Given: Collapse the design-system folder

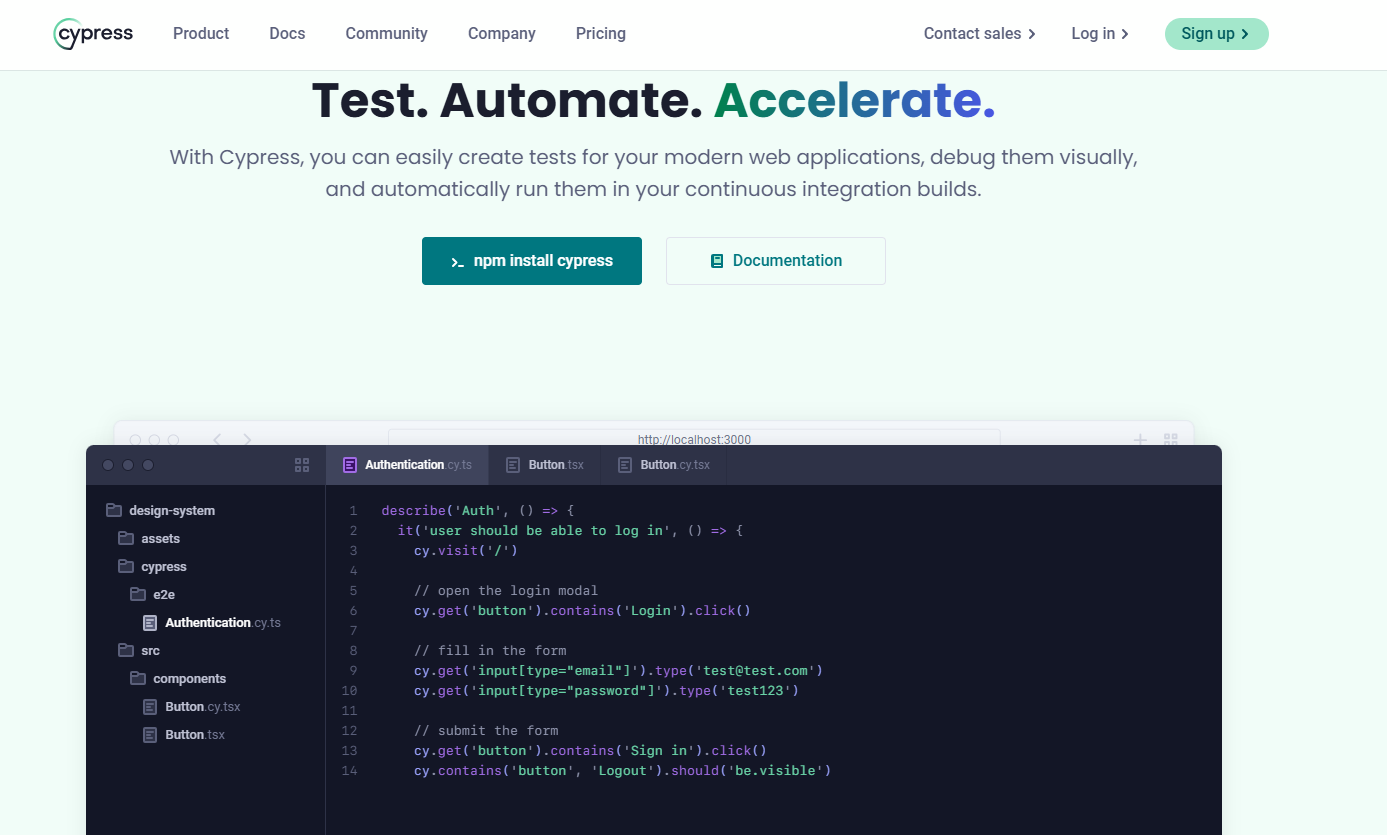Looking at the screenshot, I should click(x=161, y=510).
